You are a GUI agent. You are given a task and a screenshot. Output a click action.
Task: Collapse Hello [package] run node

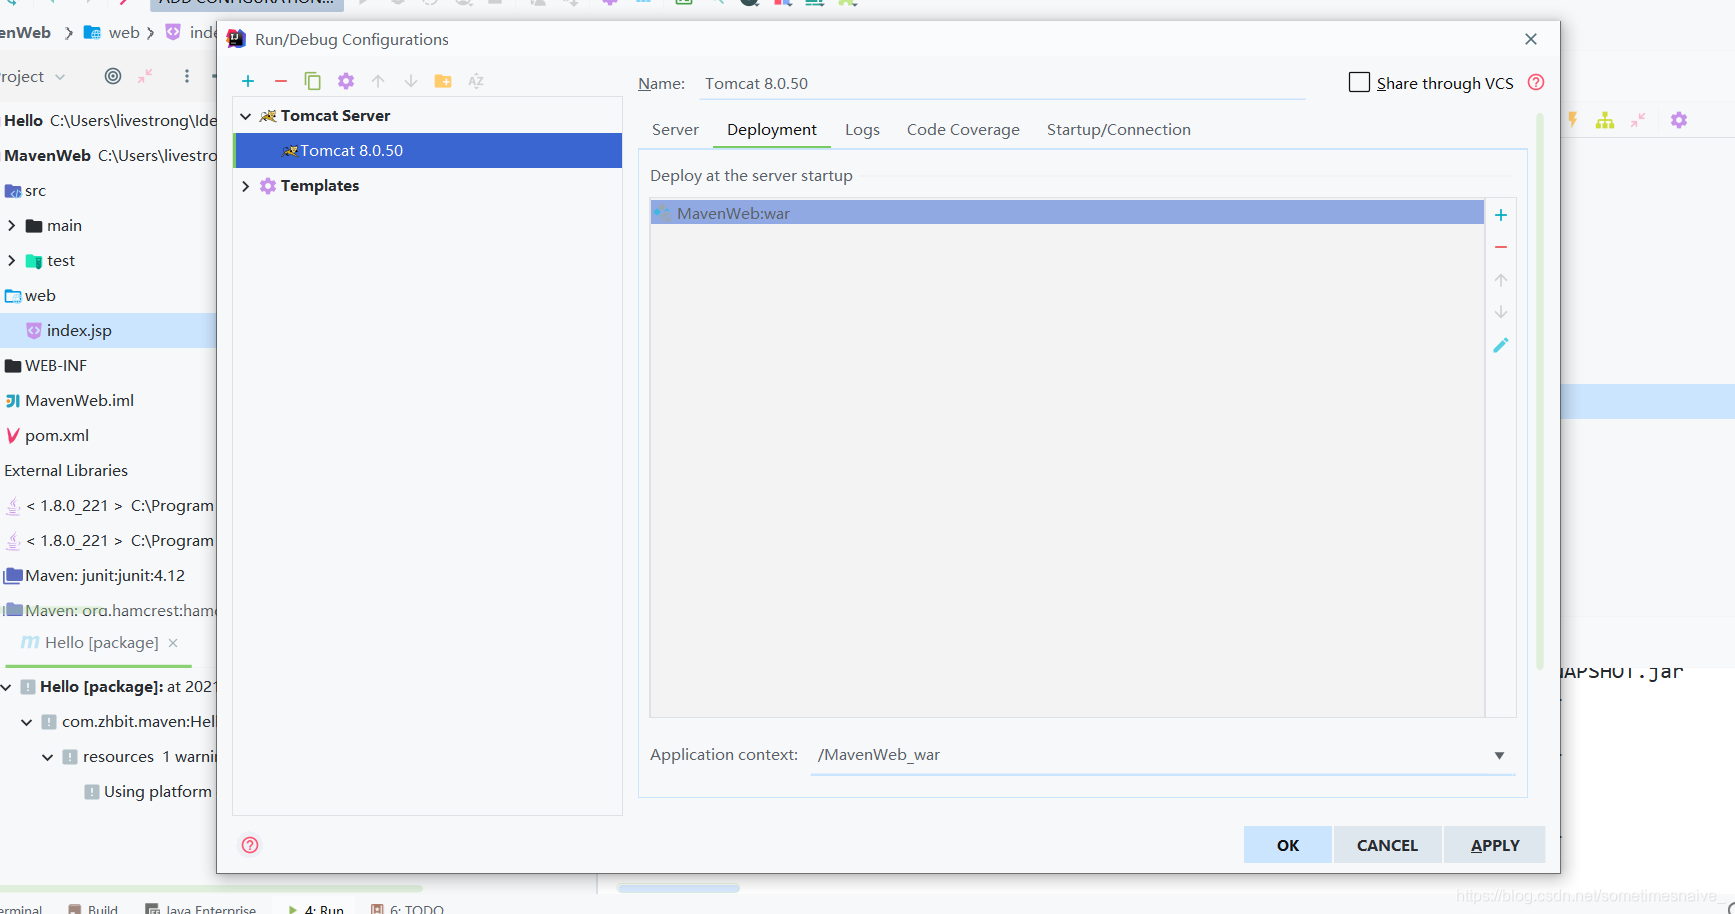click(6, 687)
